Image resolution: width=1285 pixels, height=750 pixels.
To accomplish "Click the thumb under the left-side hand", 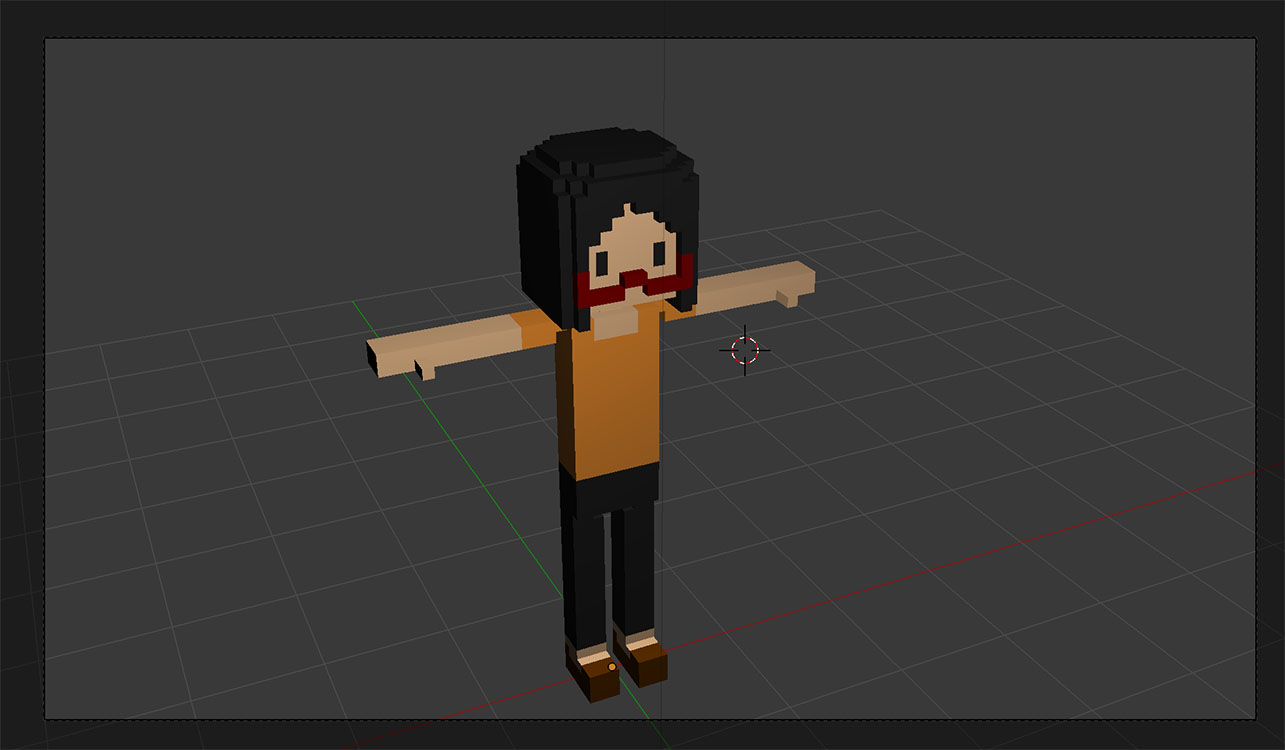I will (x=425, y=371).
